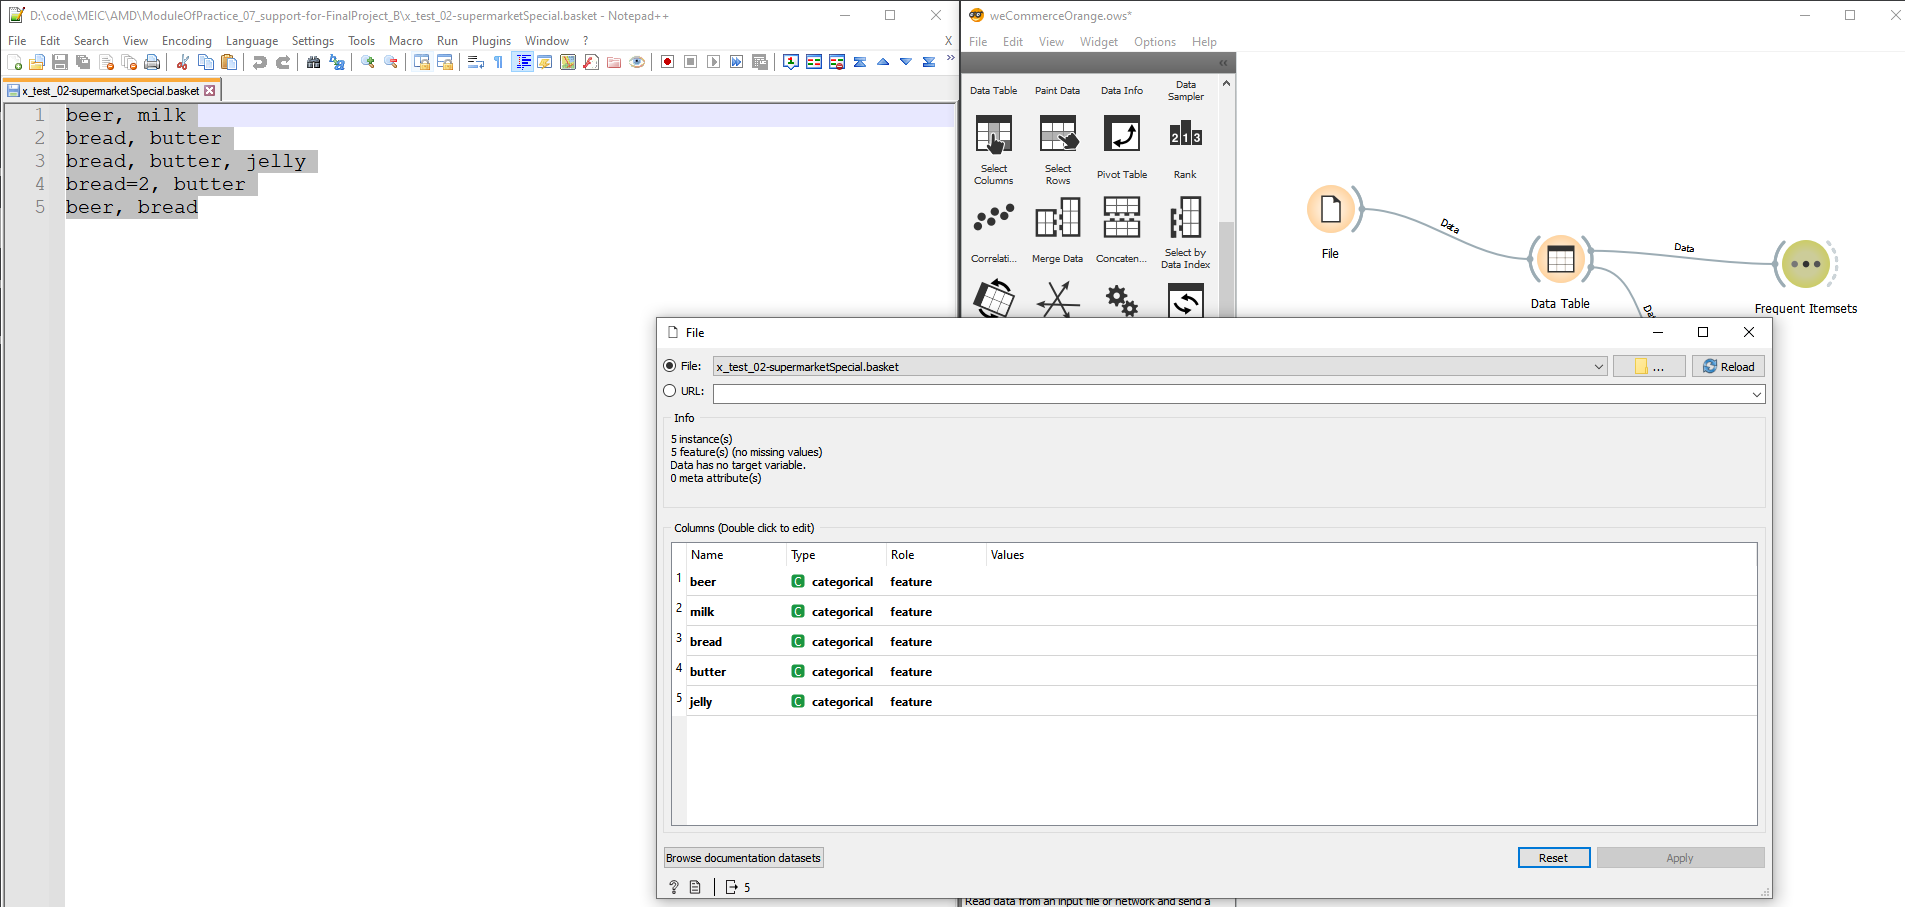Open Find with the binoculars icon
The image size is (1905, 907).
point(313,62)
